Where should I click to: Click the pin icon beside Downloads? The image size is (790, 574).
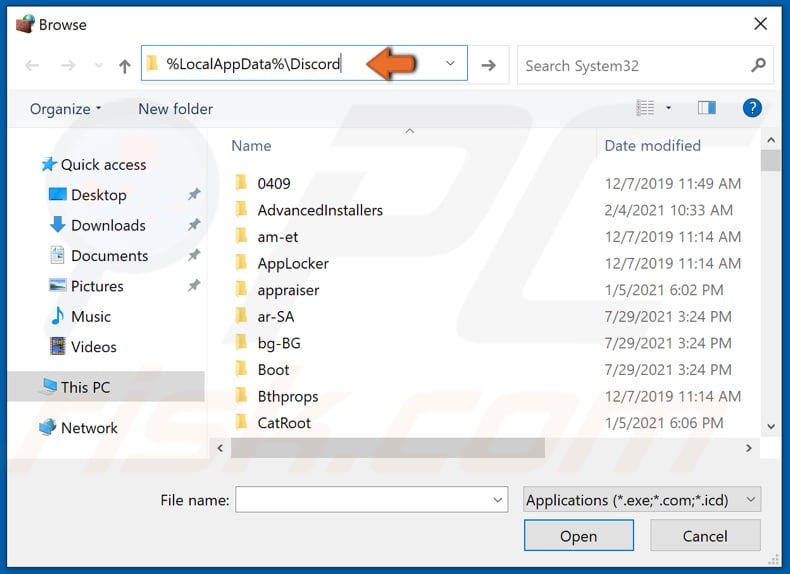click(194, 225)
